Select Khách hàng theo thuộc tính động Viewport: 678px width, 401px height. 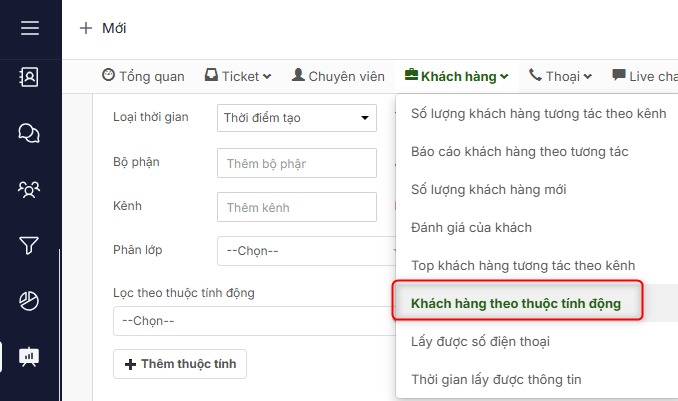tap(516, 303)
